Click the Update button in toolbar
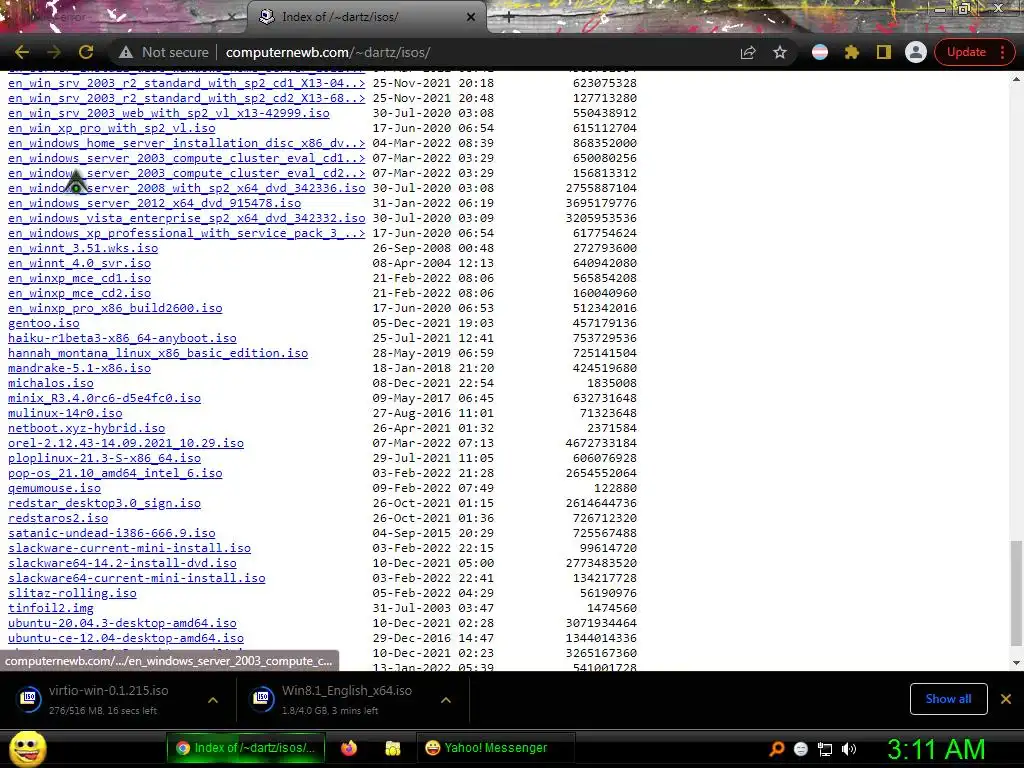 (966, 52)
